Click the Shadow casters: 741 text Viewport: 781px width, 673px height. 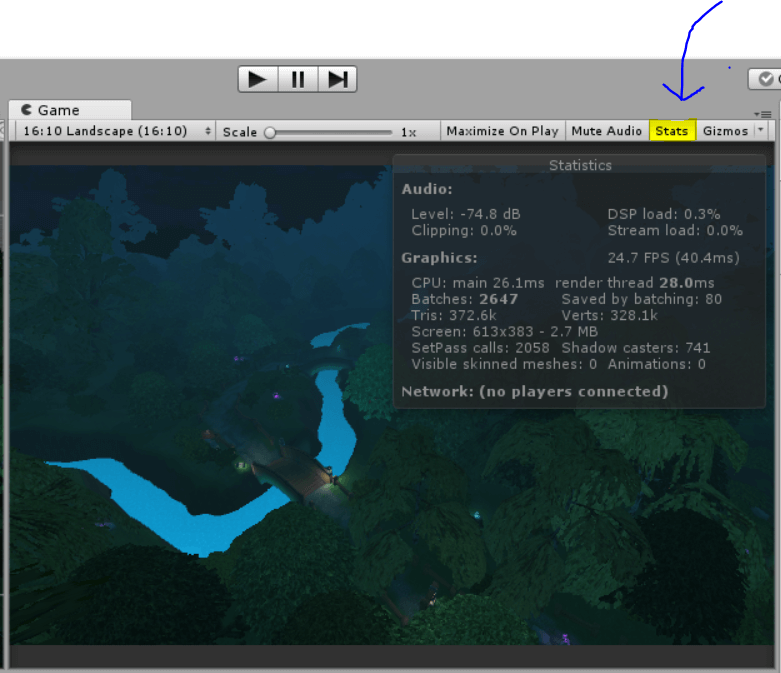[636, 348]
